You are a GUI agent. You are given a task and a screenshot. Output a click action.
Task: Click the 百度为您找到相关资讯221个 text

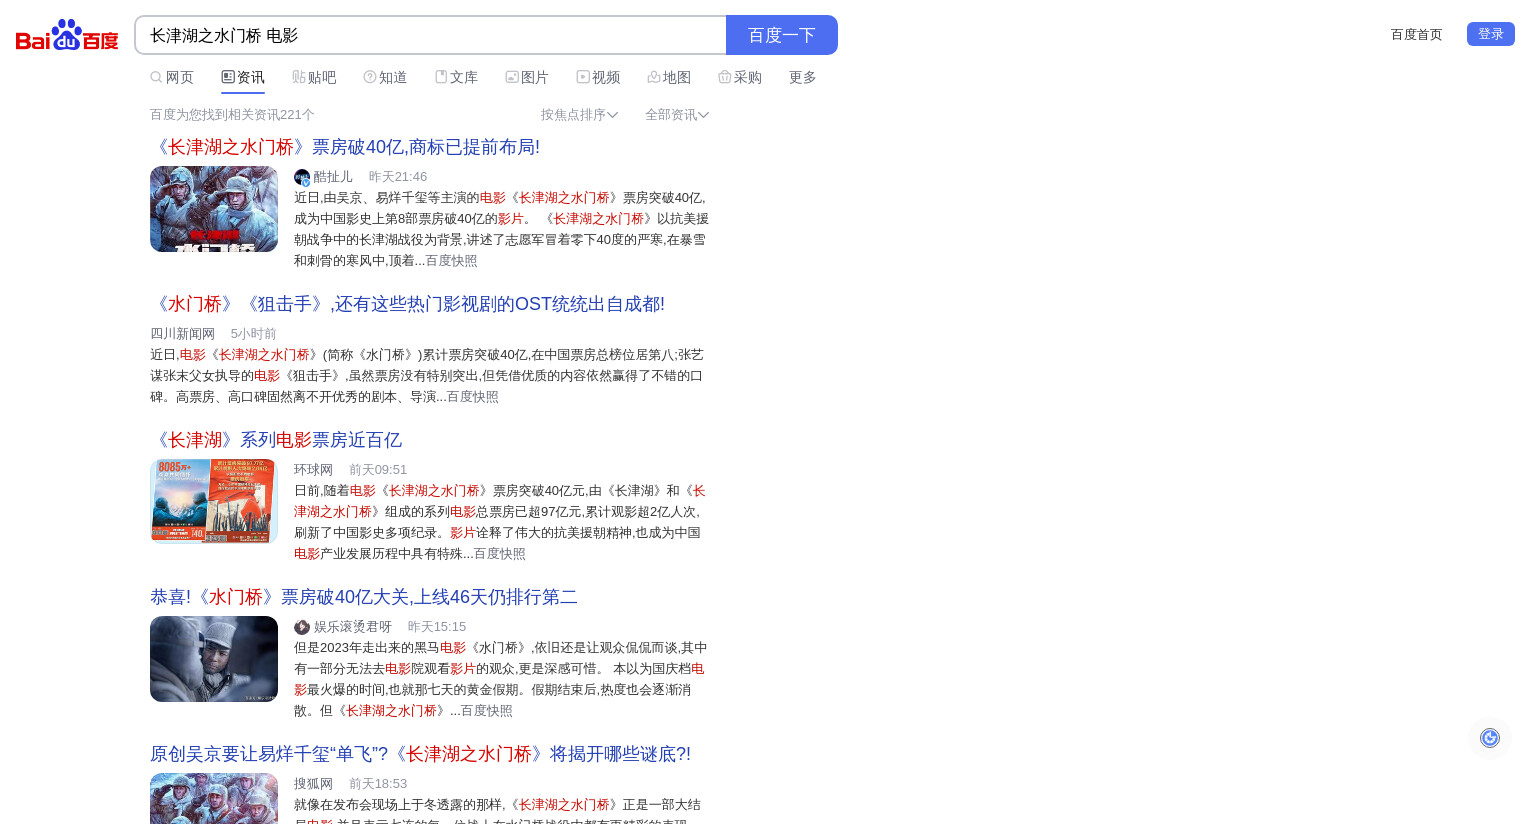point(232,115)
